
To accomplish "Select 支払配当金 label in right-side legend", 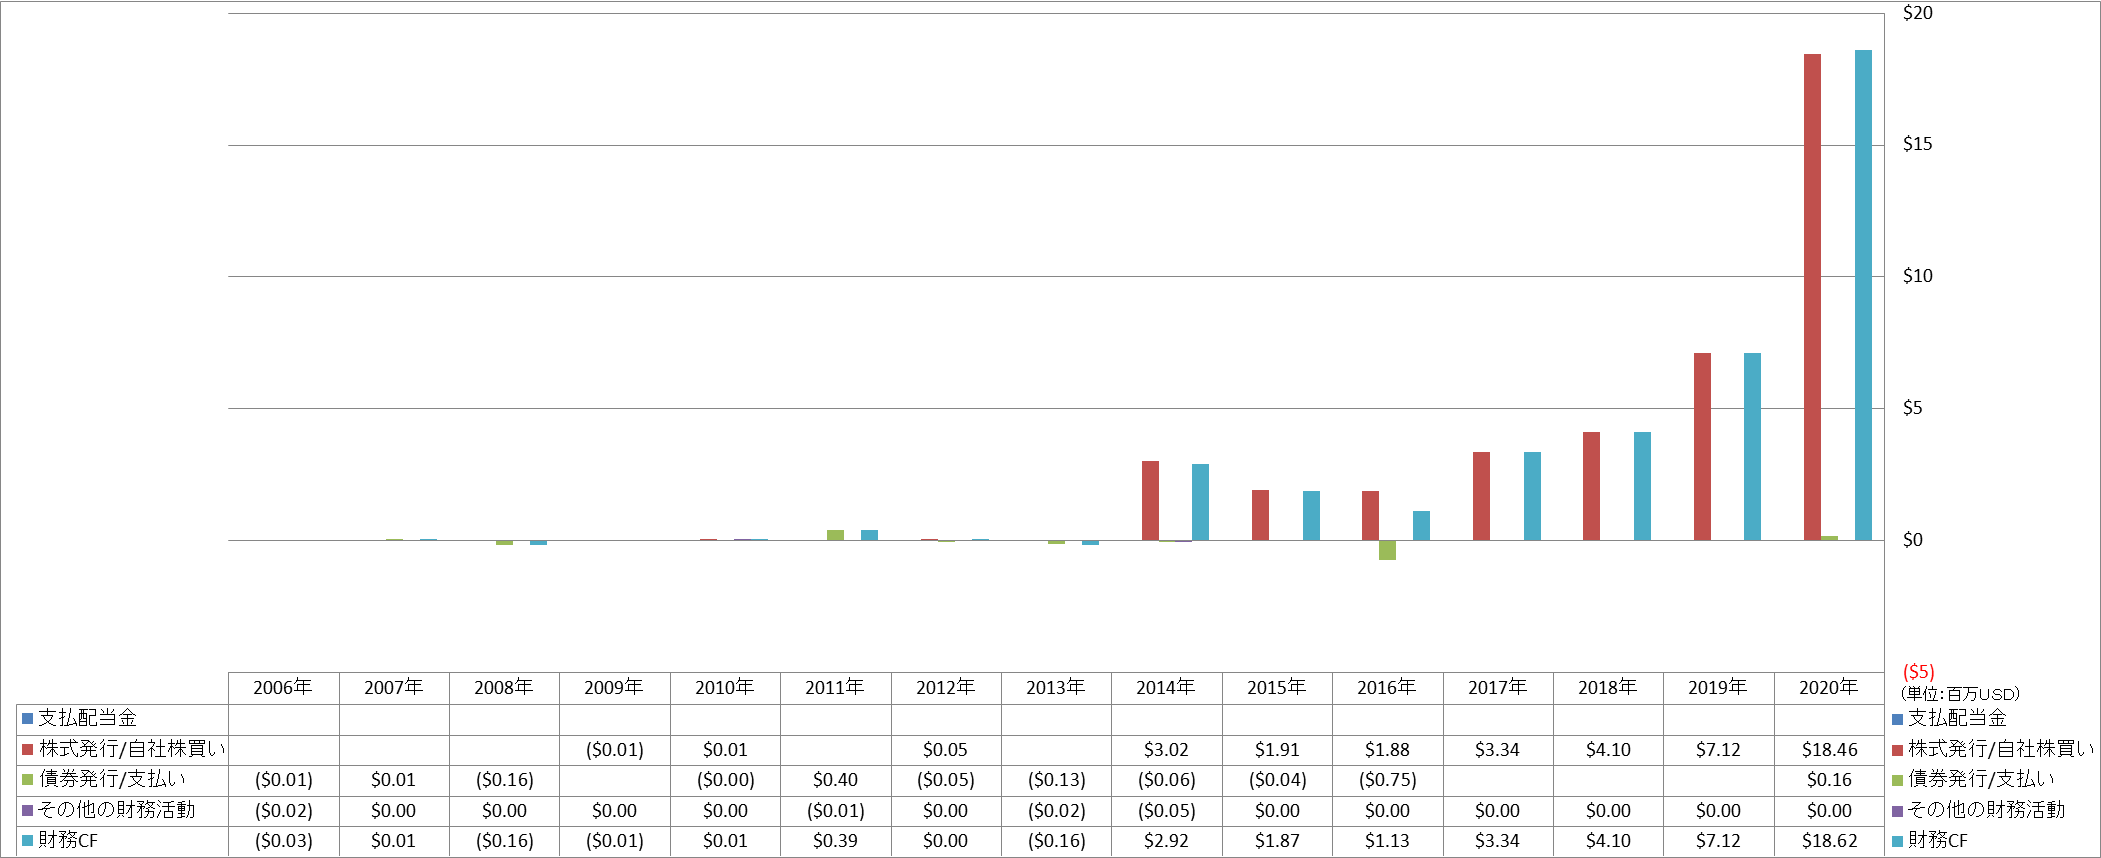I will [1957, 718].
